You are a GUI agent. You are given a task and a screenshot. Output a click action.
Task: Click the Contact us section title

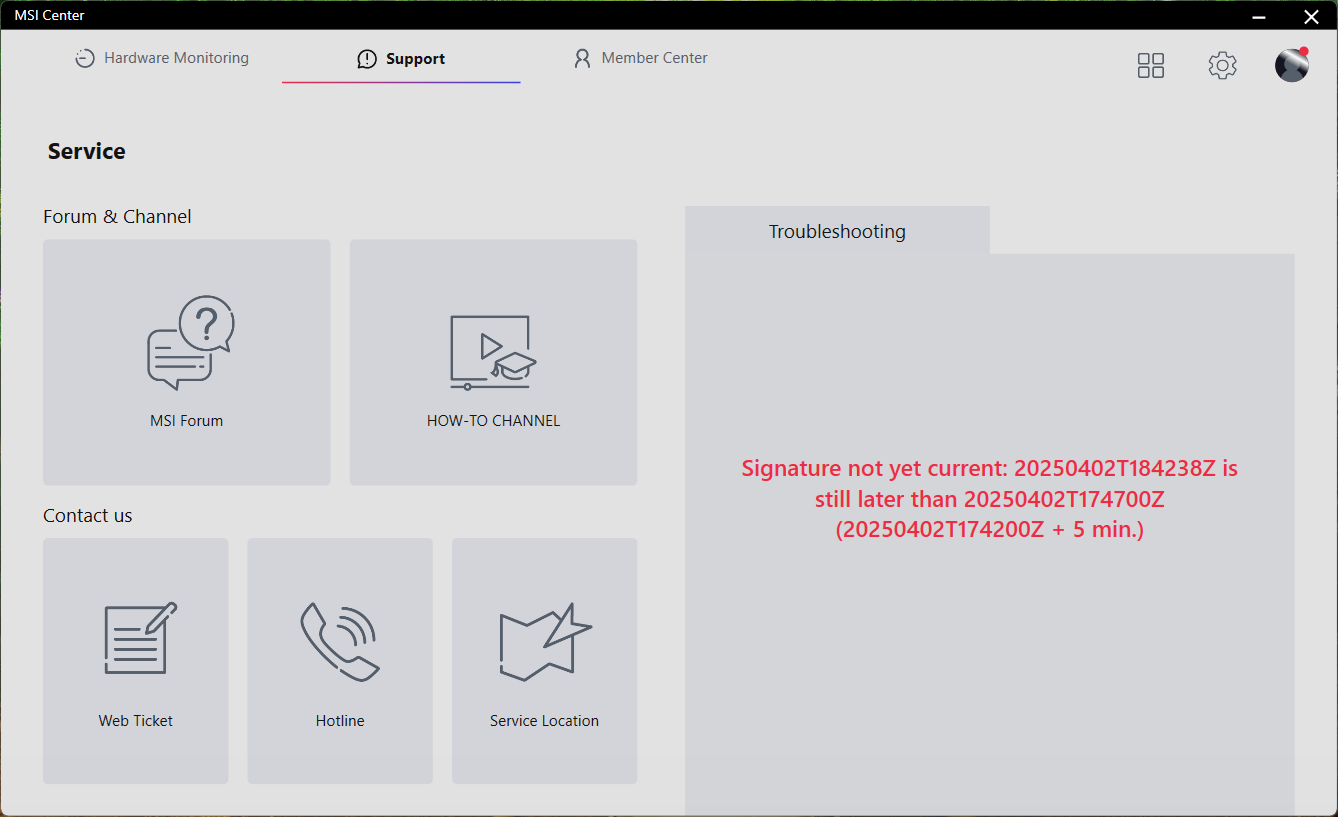(88, 515)
